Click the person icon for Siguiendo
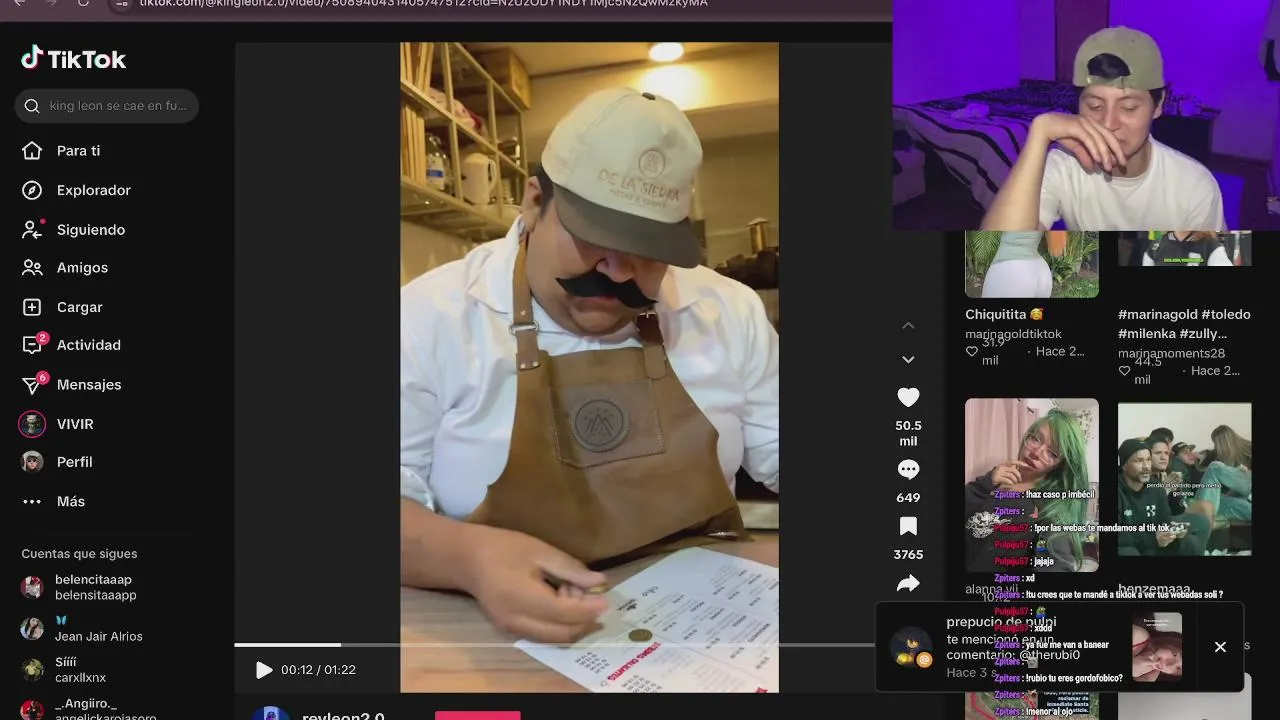Viewport: 1280px width, 720px height. pos(32,229)
